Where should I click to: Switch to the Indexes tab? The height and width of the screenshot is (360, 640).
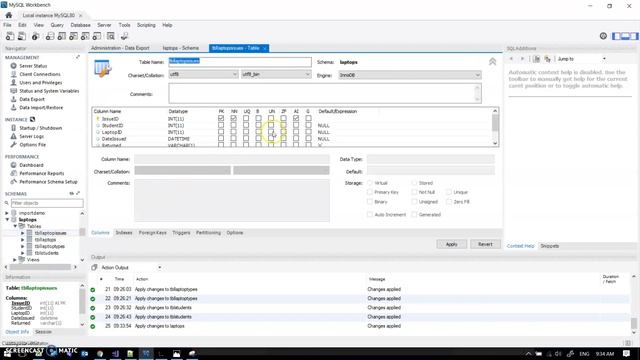(124, 233)
